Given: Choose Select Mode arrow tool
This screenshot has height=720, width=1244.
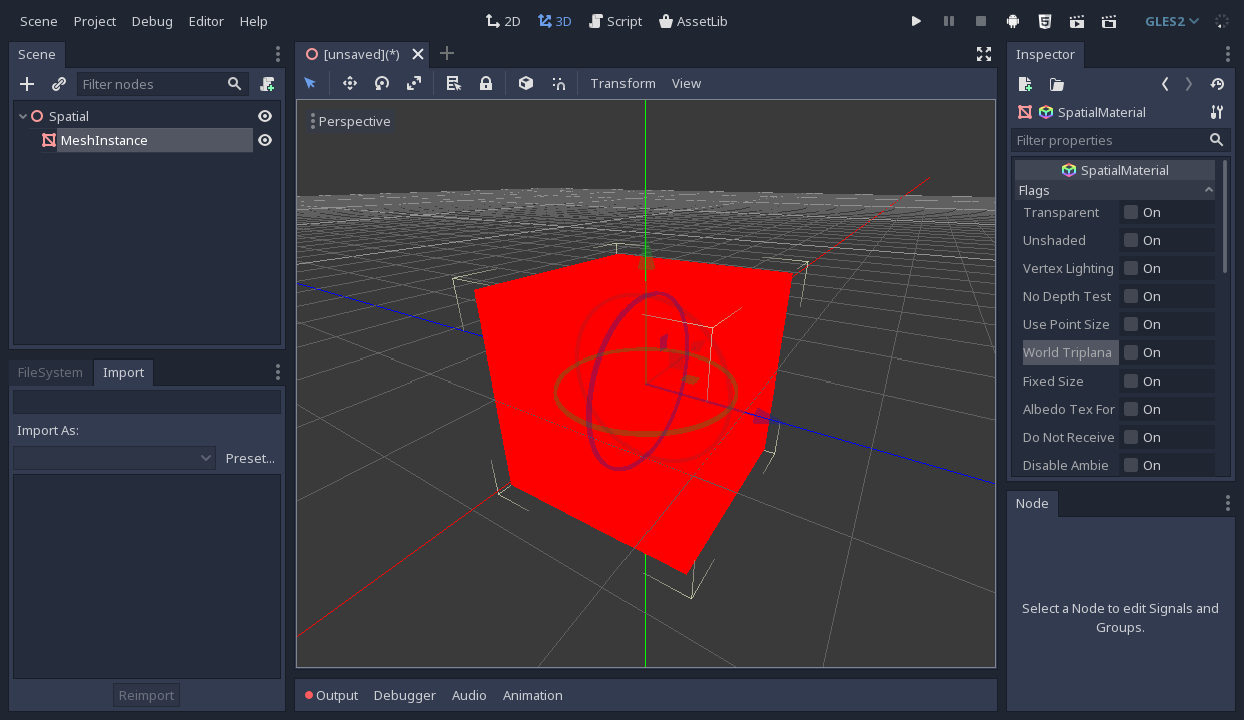Looking at the screenshot, I should tap(310, 83).
